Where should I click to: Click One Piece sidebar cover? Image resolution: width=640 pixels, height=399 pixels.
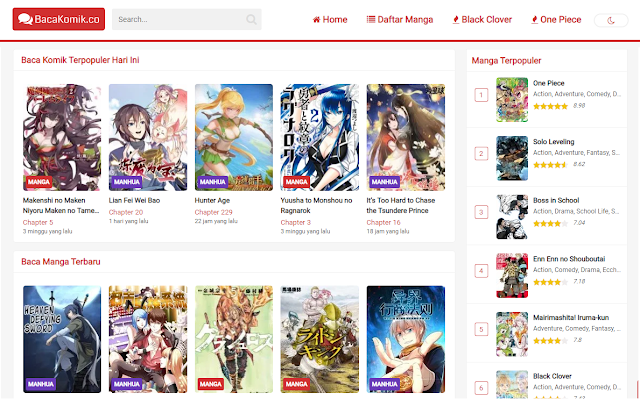(512, 100)
